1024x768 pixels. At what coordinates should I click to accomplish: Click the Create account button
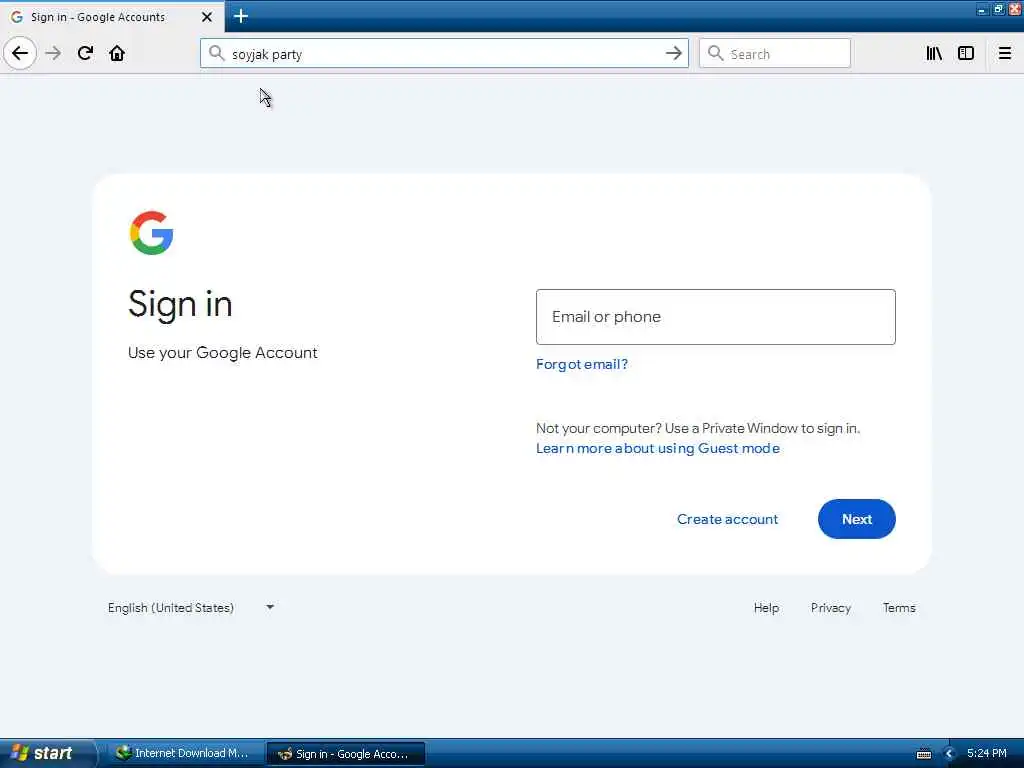coord(728,519)
